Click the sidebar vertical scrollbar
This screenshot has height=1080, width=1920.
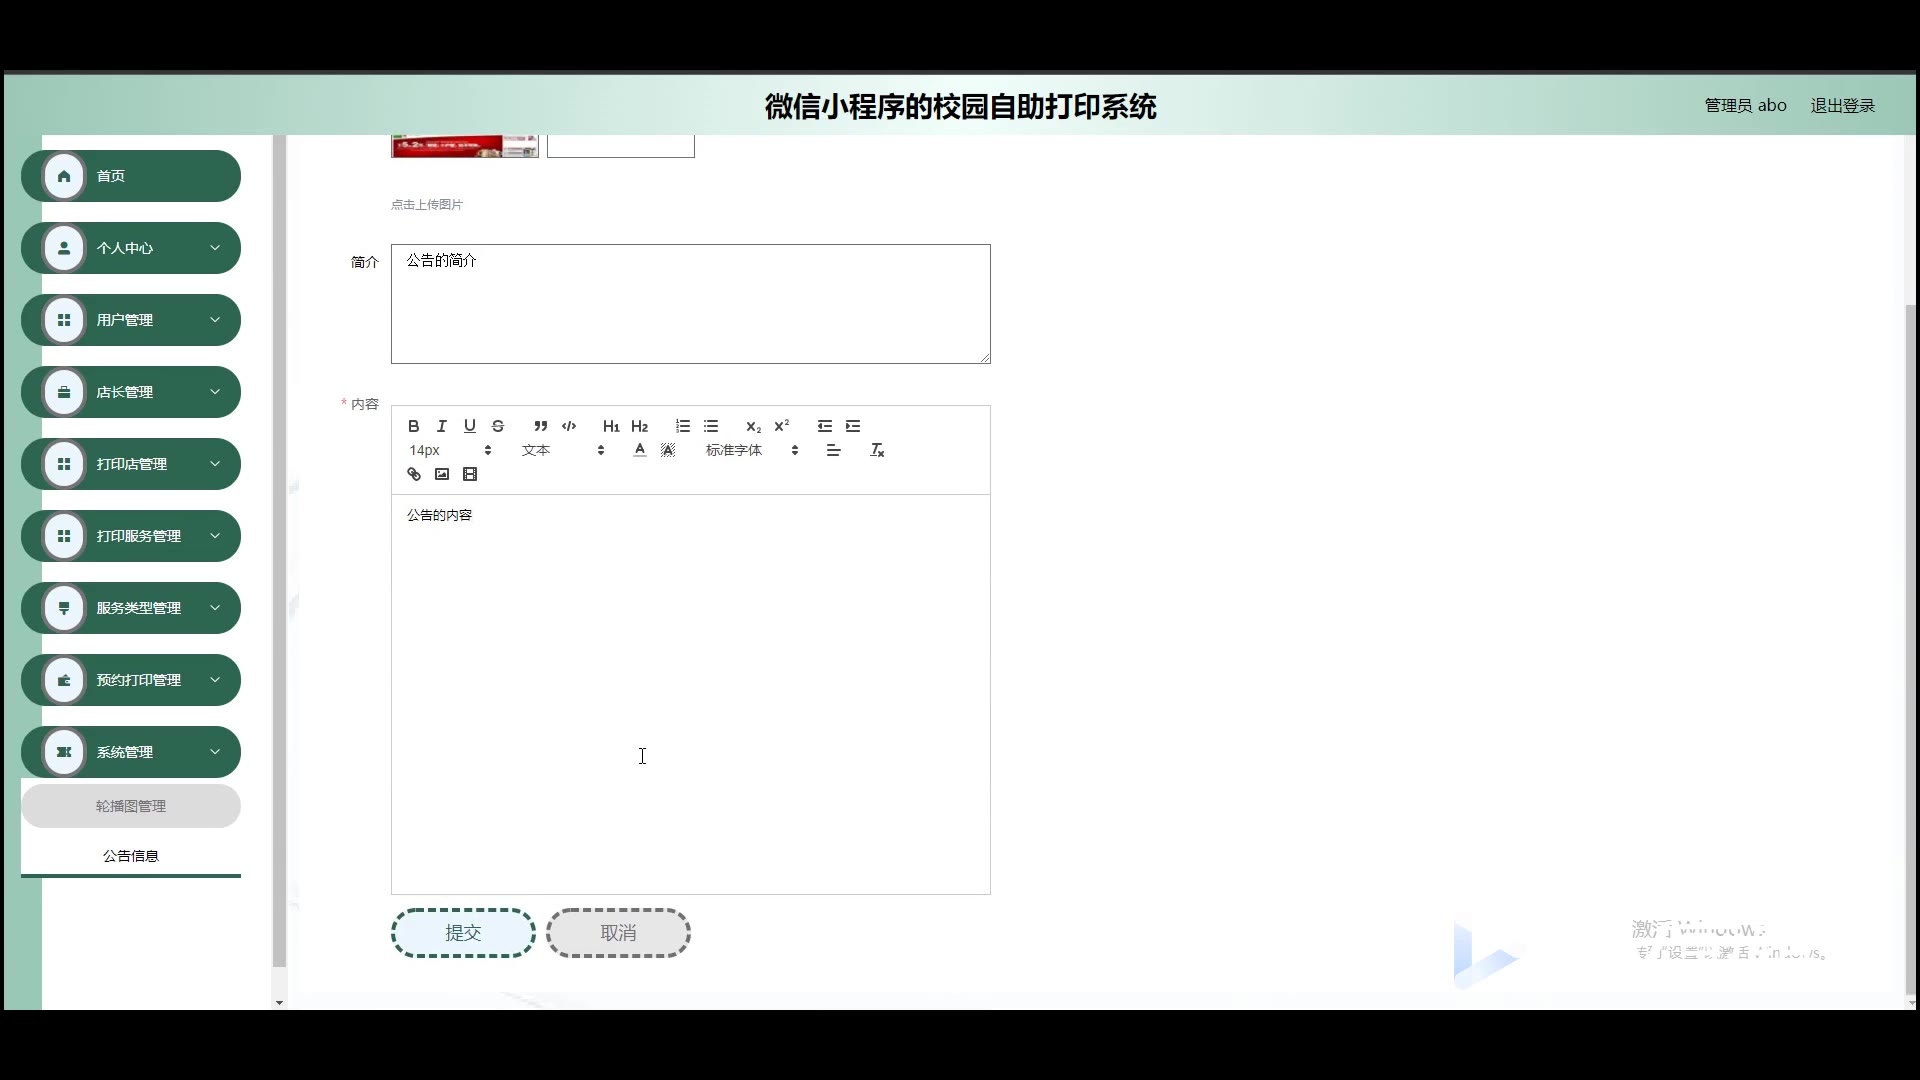click(x=279, y=550)
